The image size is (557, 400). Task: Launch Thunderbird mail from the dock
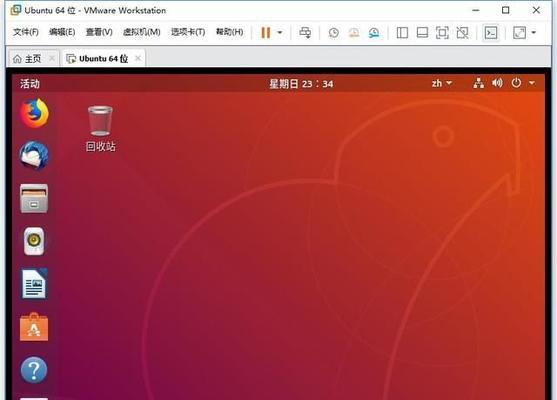(x=34, y=156)
